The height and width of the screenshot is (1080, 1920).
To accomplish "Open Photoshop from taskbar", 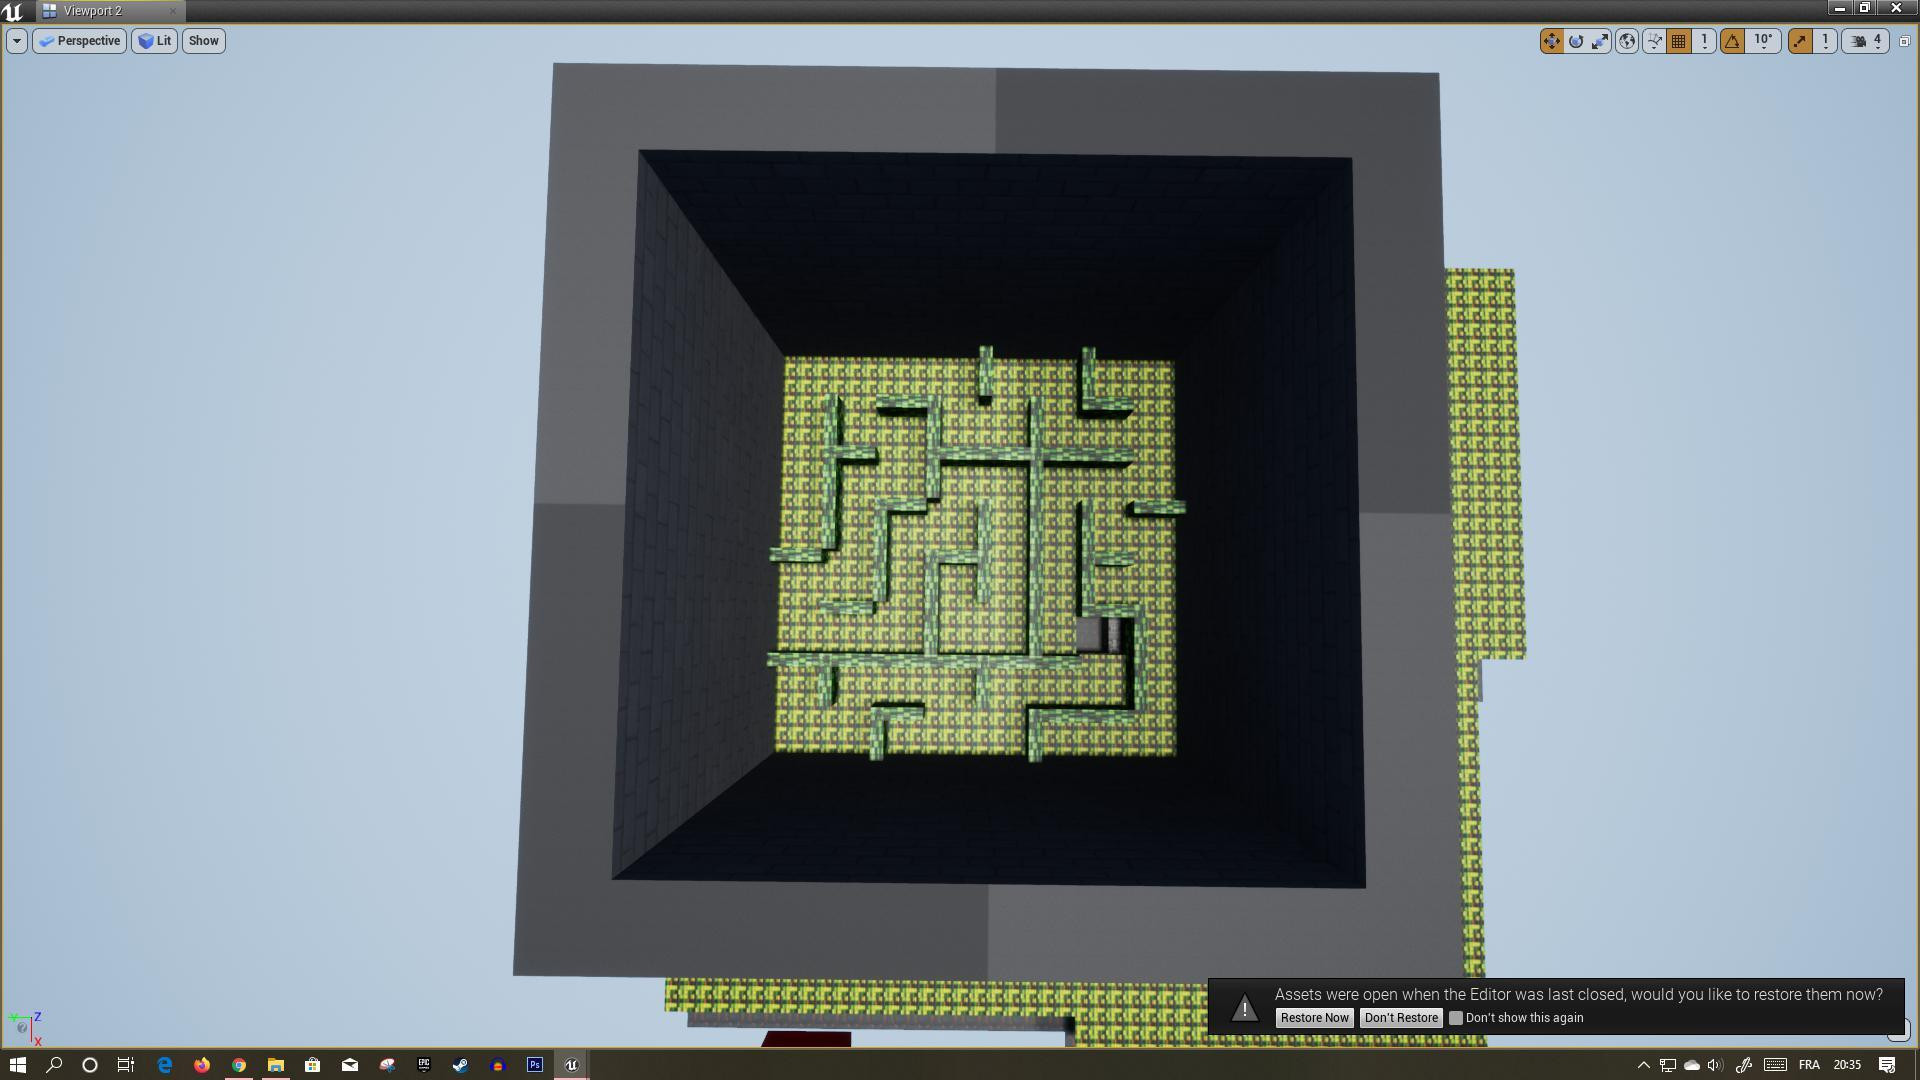I will pos(535,1065).
